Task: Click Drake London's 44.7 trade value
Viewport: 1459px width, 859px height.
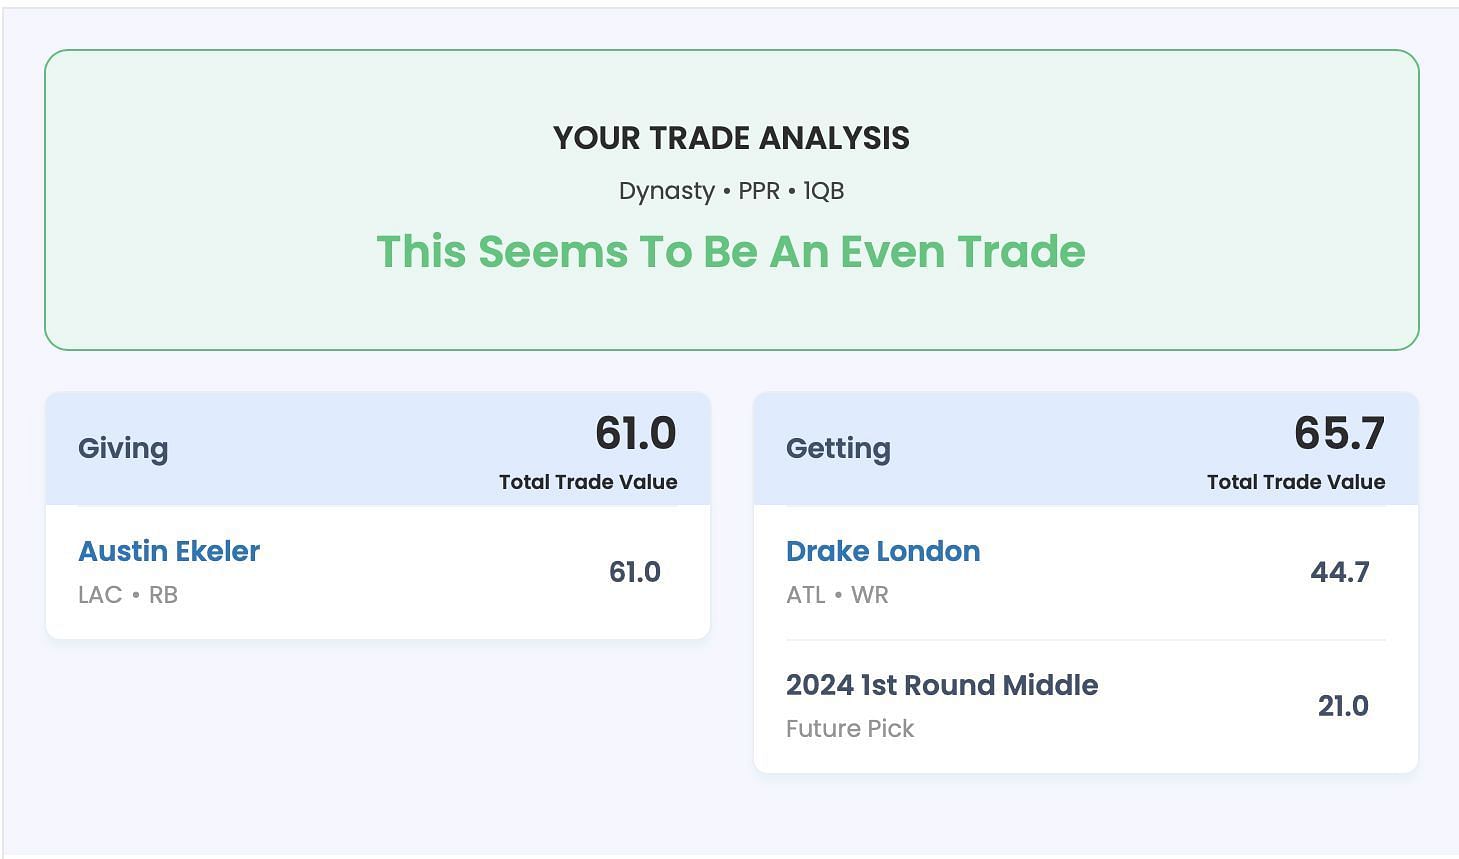Action: click(1340, 572)
